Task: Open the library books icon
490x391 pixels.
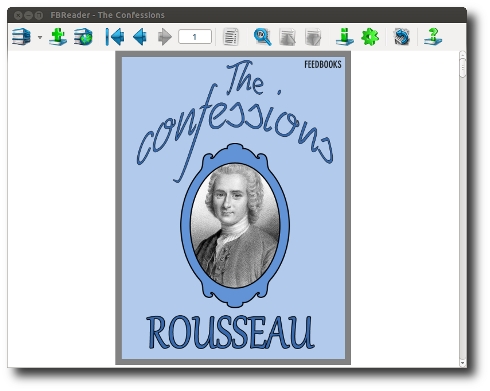Action: click(x=21, y=37)
